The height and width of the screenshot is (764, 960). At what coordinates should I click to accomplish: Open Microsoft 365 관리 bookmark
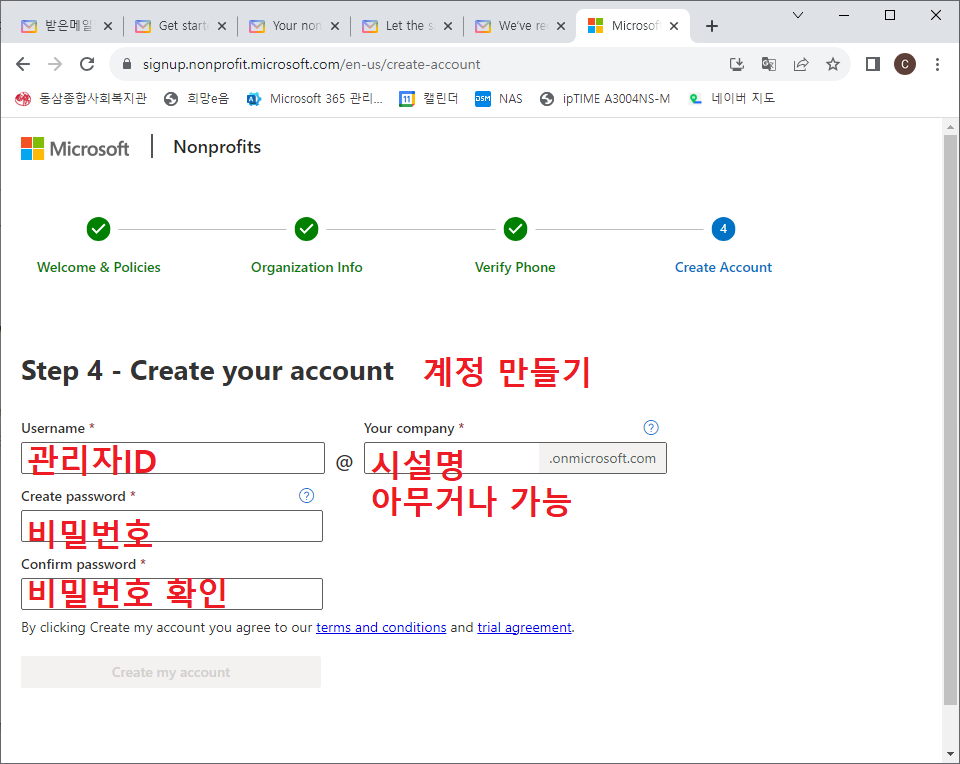point(314,99)
